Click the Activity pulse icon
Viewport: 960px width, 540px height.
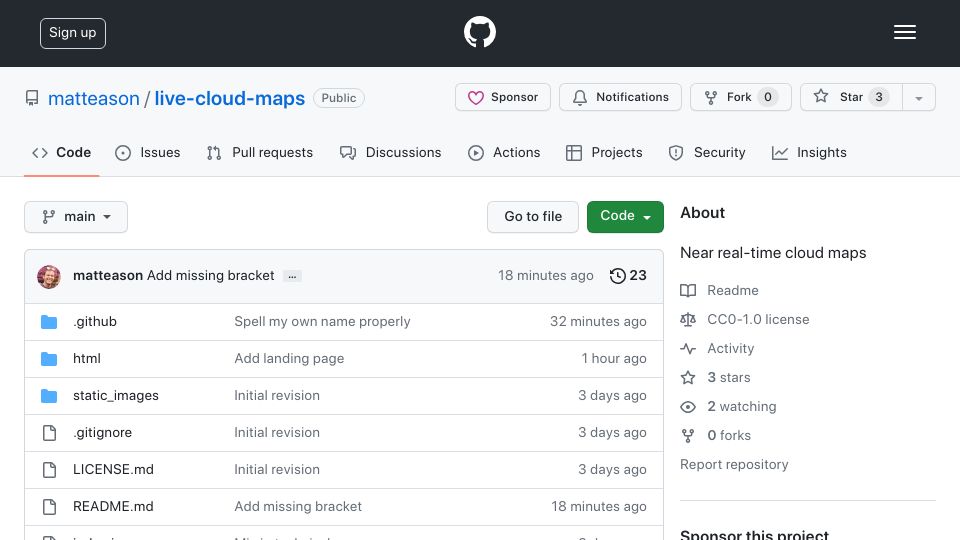[x=688, y=348]
